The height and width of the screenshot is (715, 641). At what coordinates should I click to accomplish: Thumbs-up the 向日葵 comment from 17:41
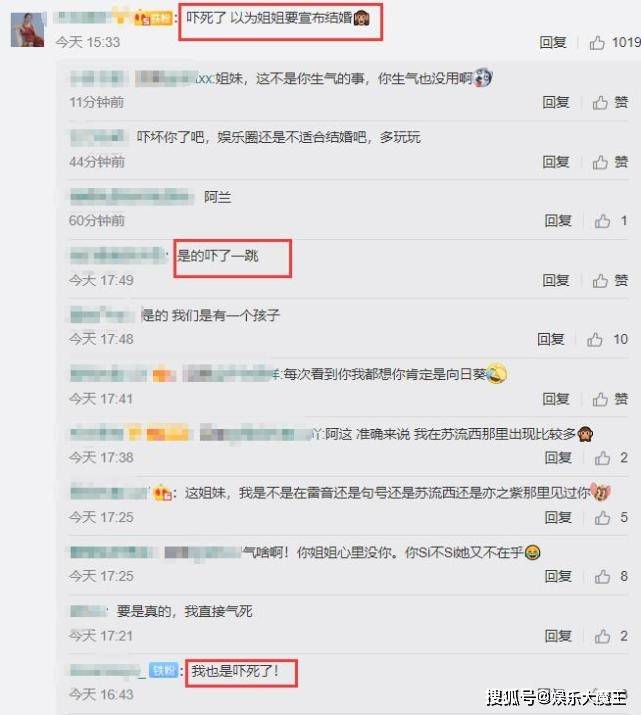[600, 399]
